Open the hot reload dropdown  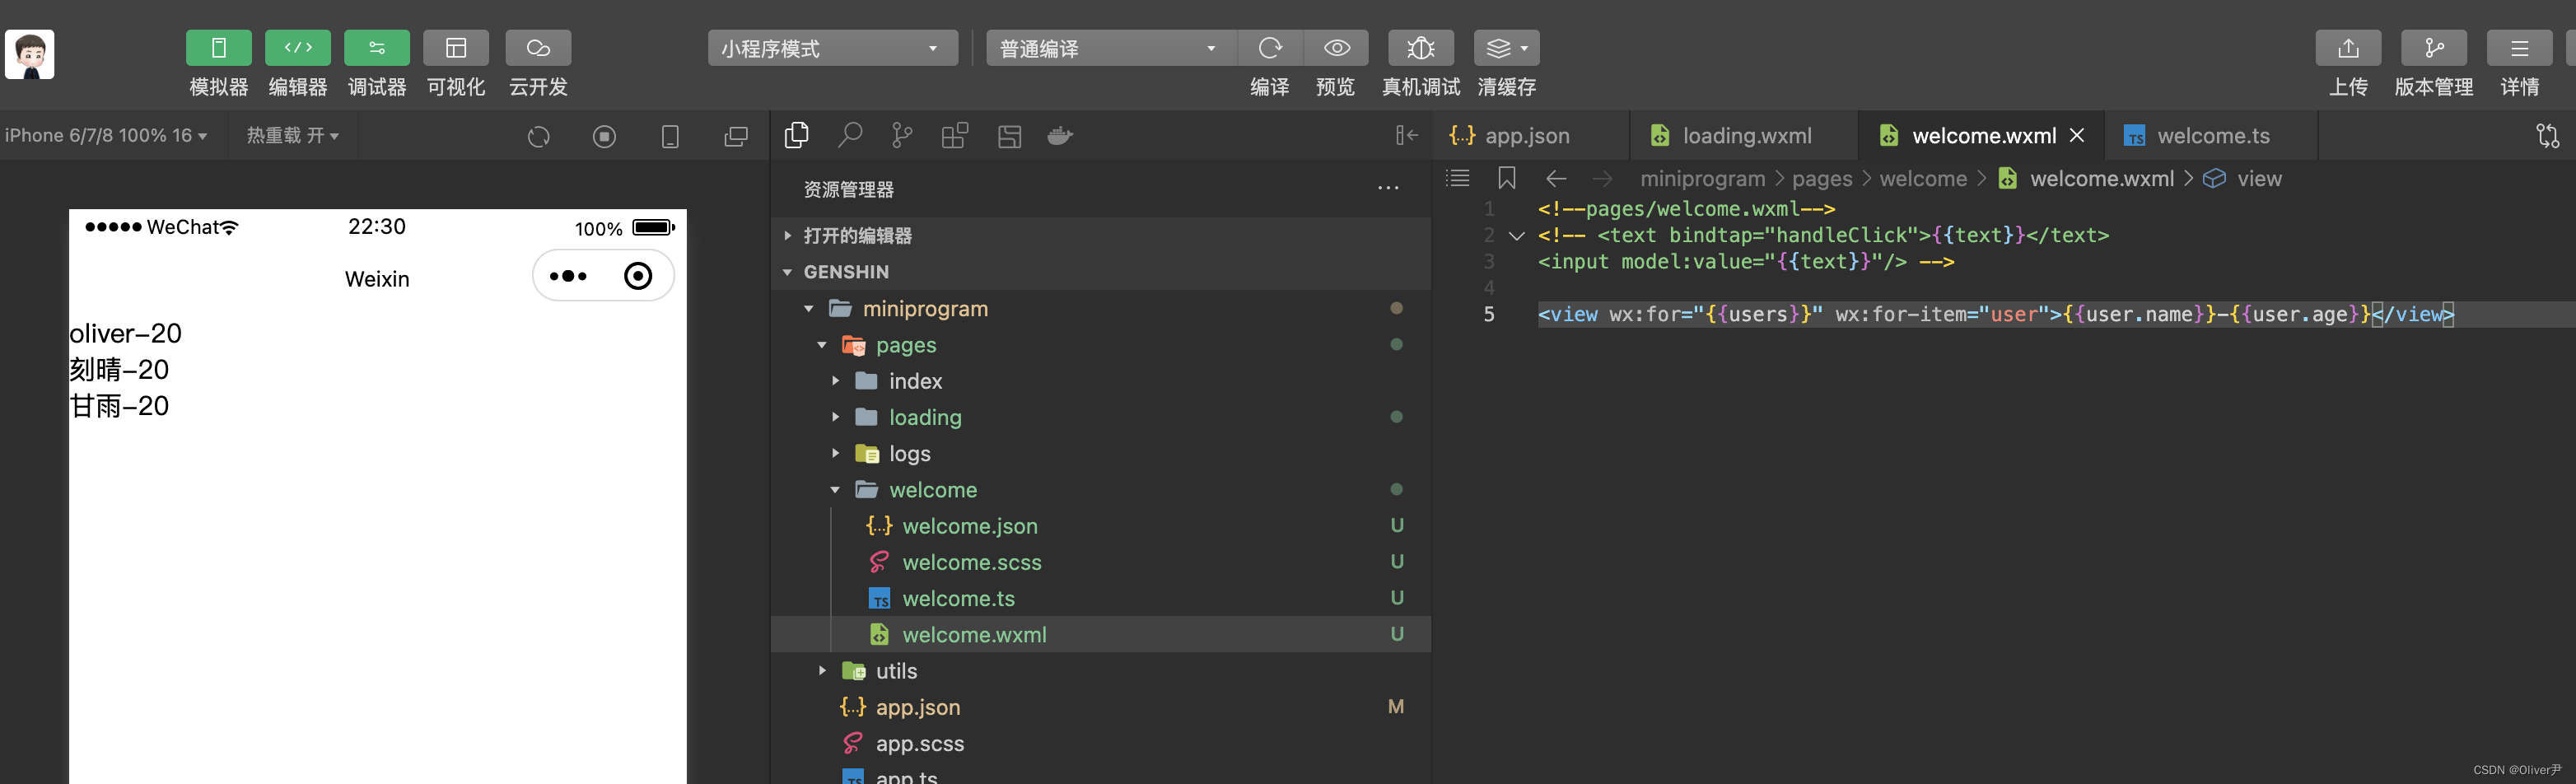pos(293,135)
